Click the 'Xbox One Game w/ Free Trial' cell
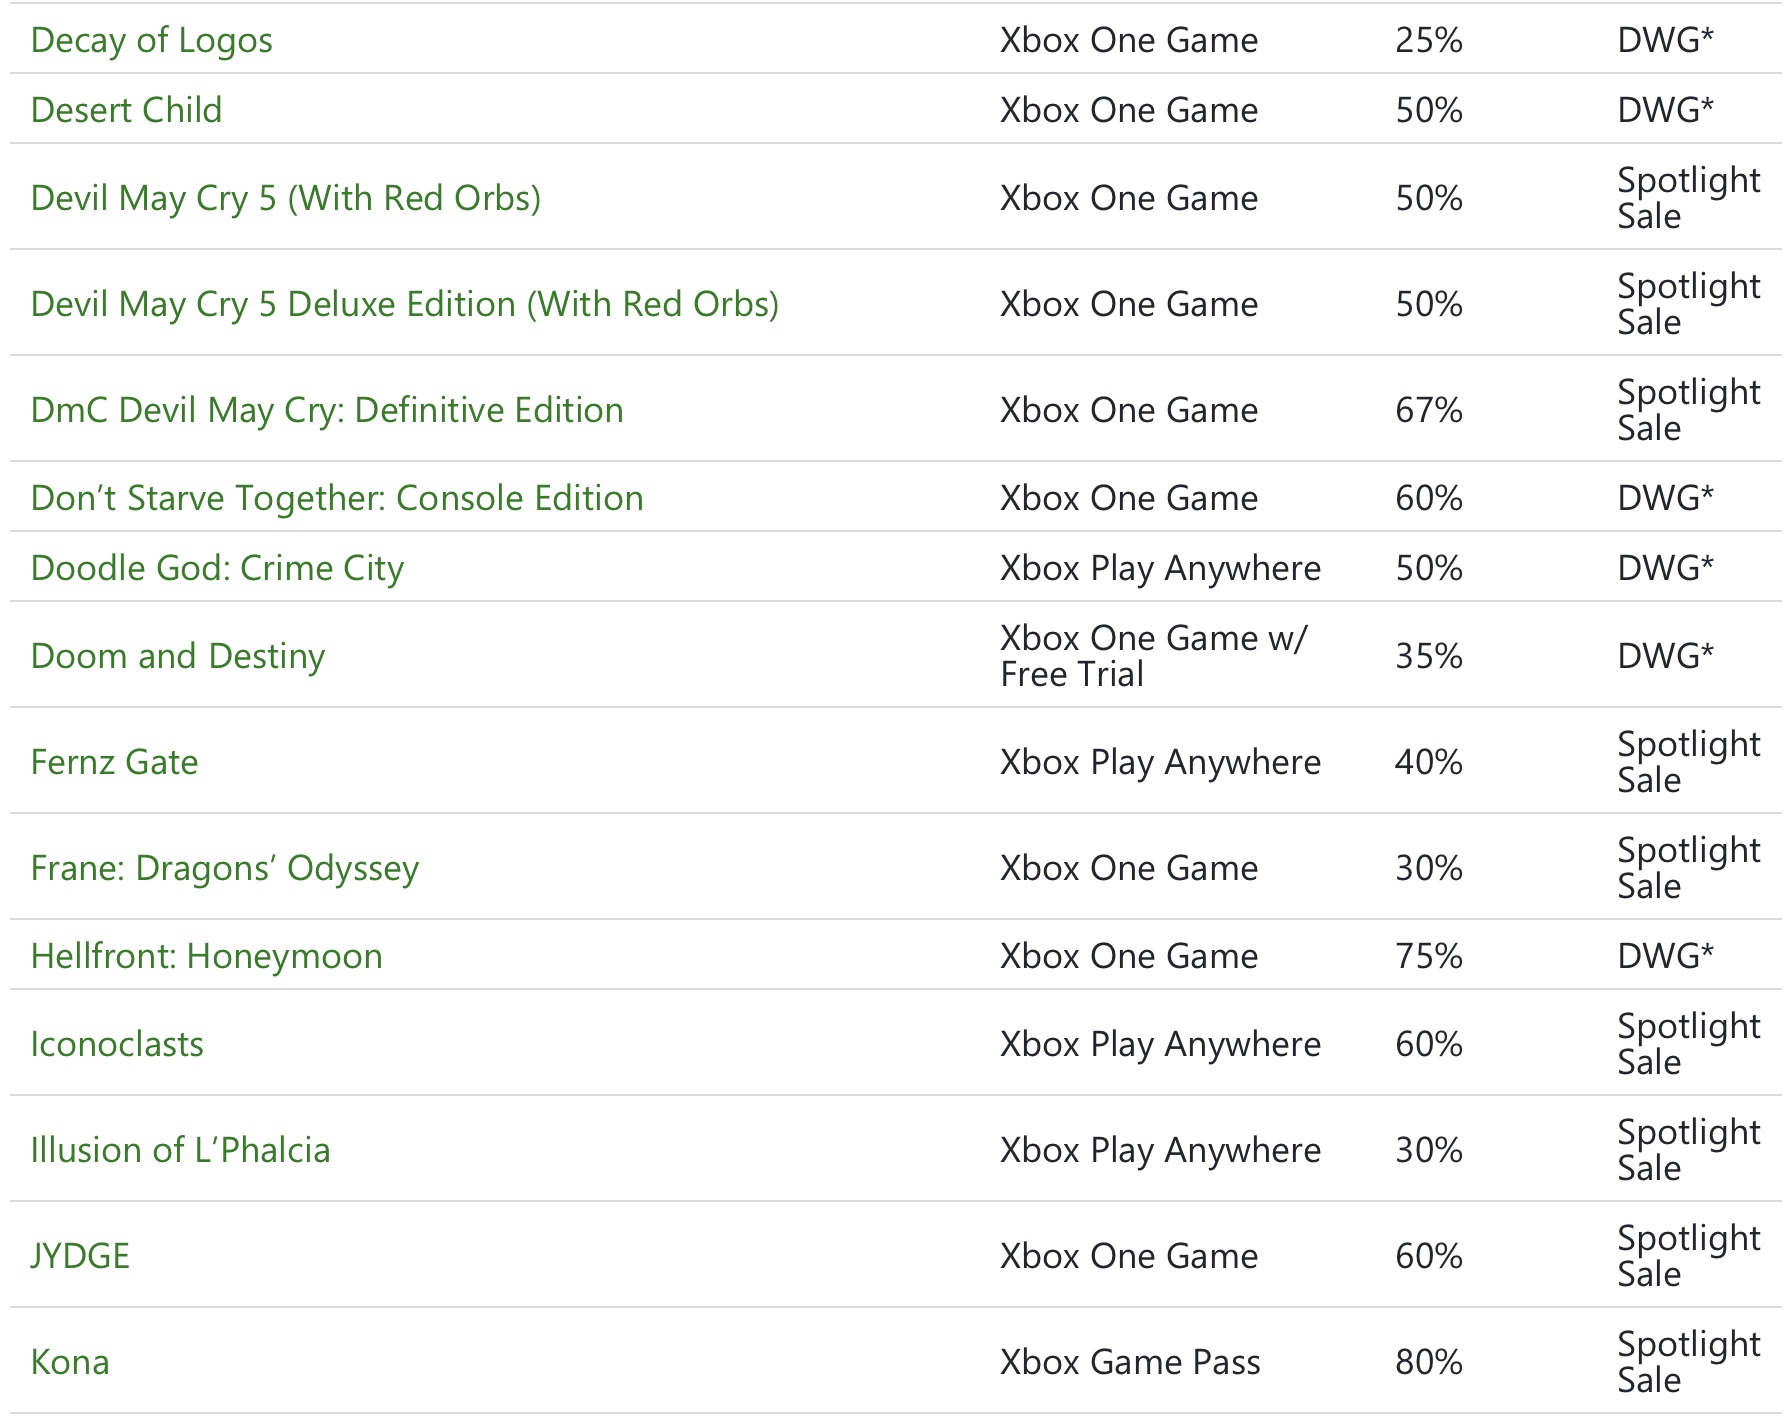Image resolution: width=1792 pixels, height=1419 pixels. point(1153,656)
